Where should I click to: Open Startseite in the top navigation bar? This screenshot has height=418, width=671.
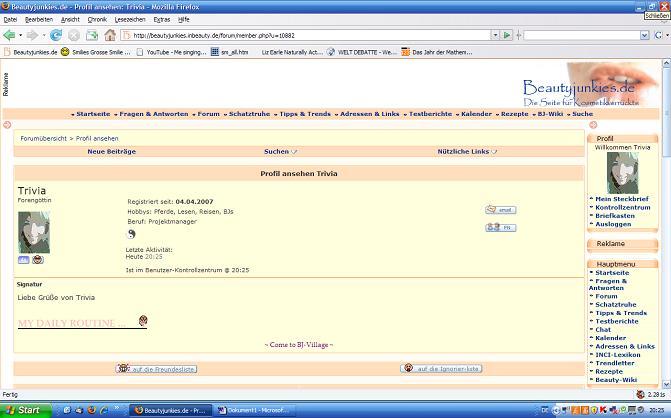(93, 114)
